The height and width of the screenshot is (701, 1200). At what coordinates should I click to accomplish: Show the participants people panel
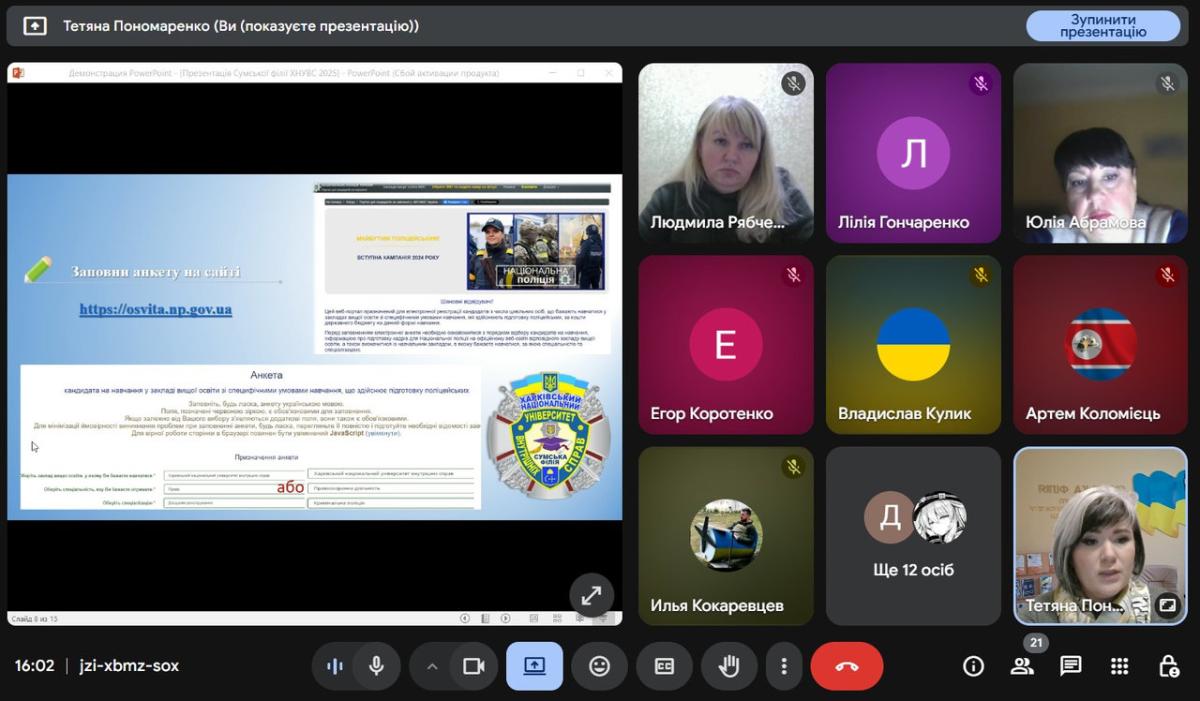coord(1022,666)
